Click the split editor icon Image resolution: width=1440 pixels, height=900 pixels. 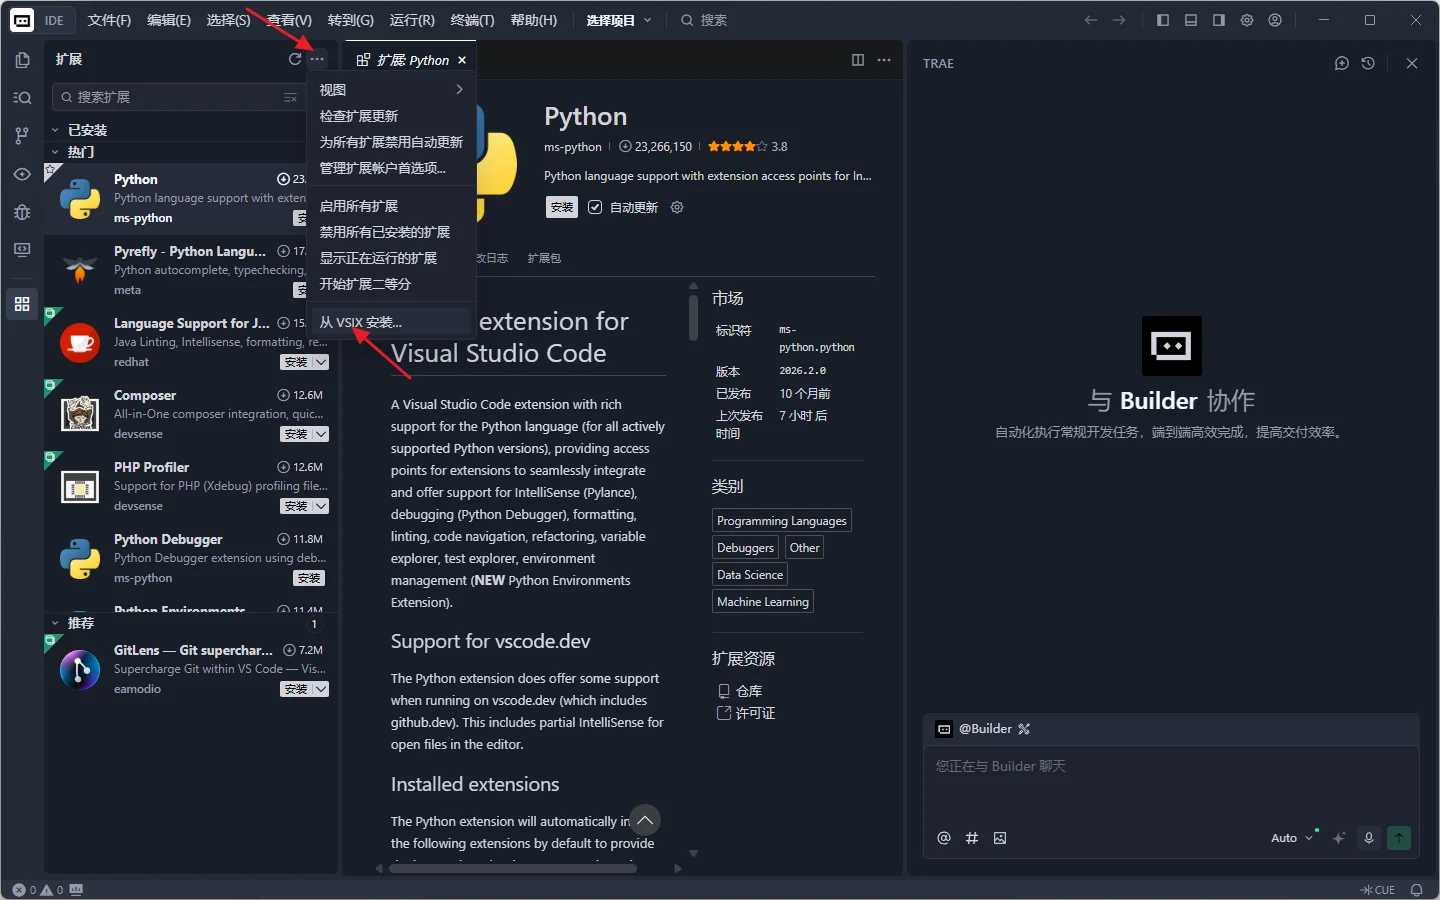click(857, 60)
